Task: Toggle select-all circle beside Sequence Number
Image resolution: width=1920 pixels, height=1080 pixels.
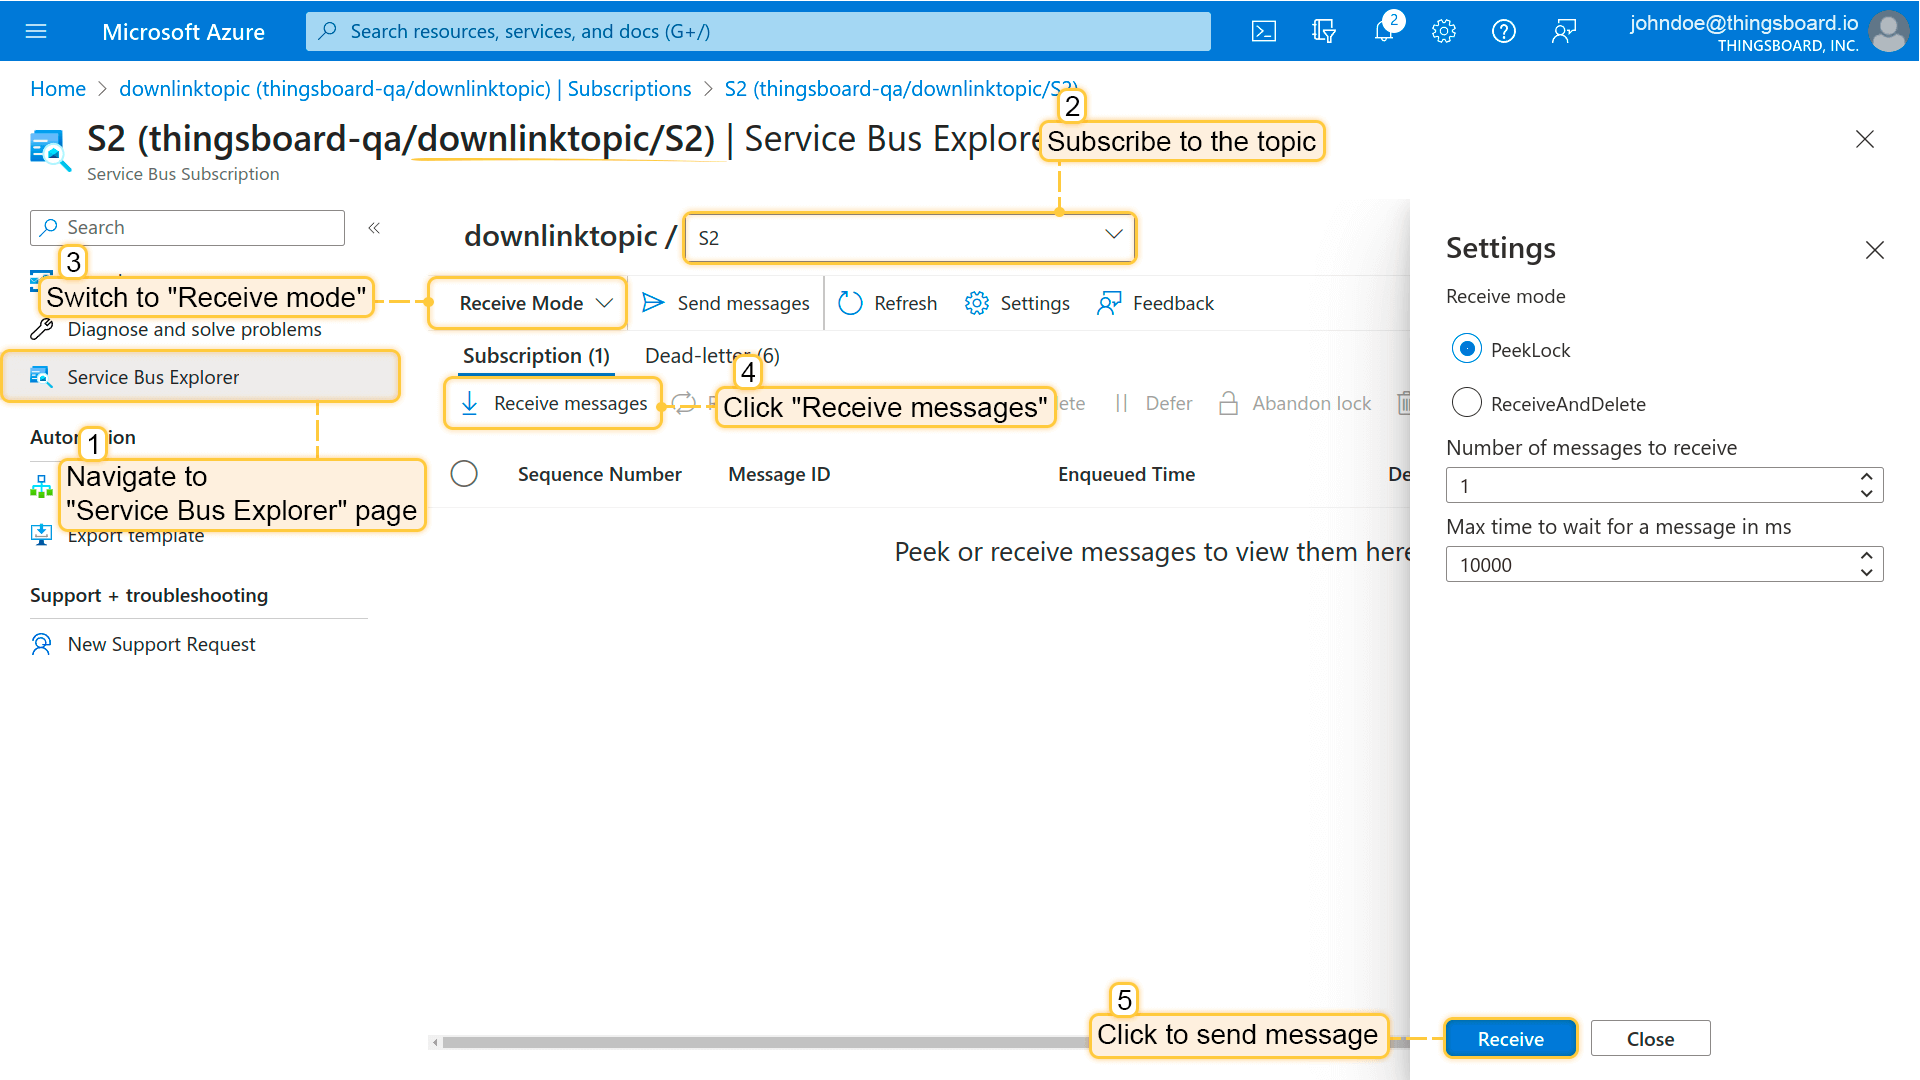Action: tap(464, 474)
